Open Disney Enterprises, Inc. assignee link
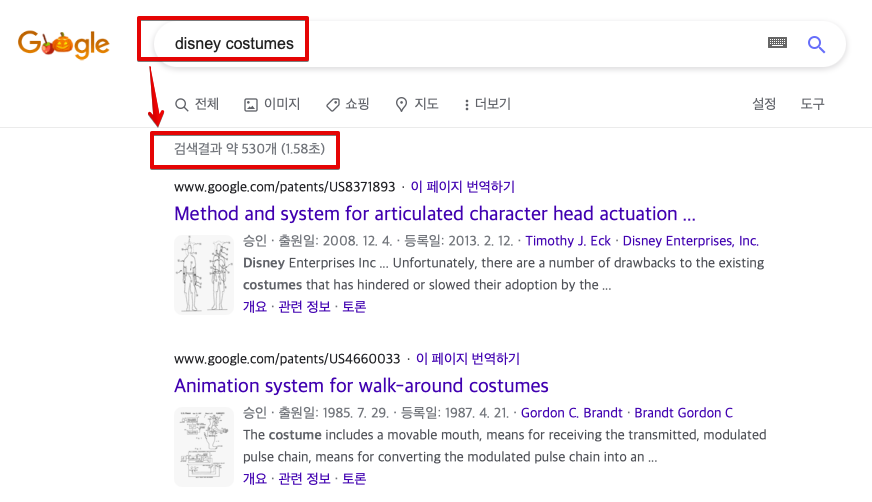872x502 pixels. [691, 241]
